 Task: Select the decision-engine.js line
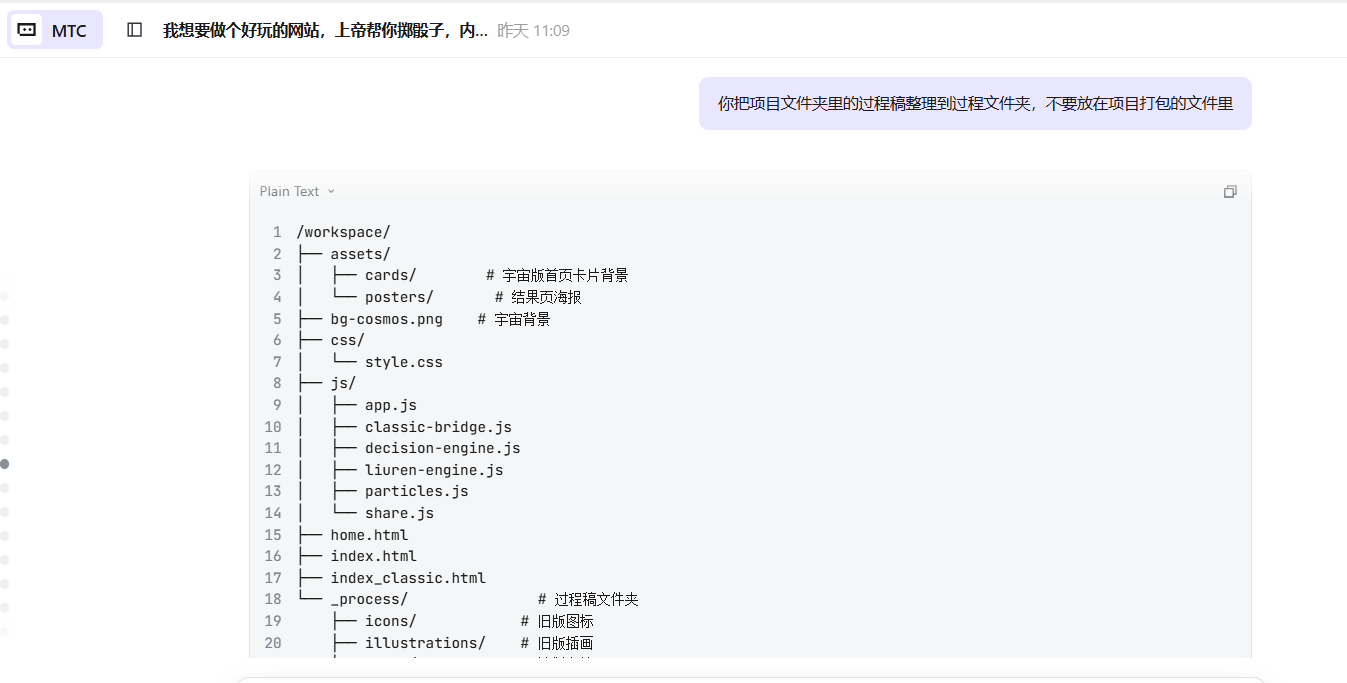tap(442, 448)
